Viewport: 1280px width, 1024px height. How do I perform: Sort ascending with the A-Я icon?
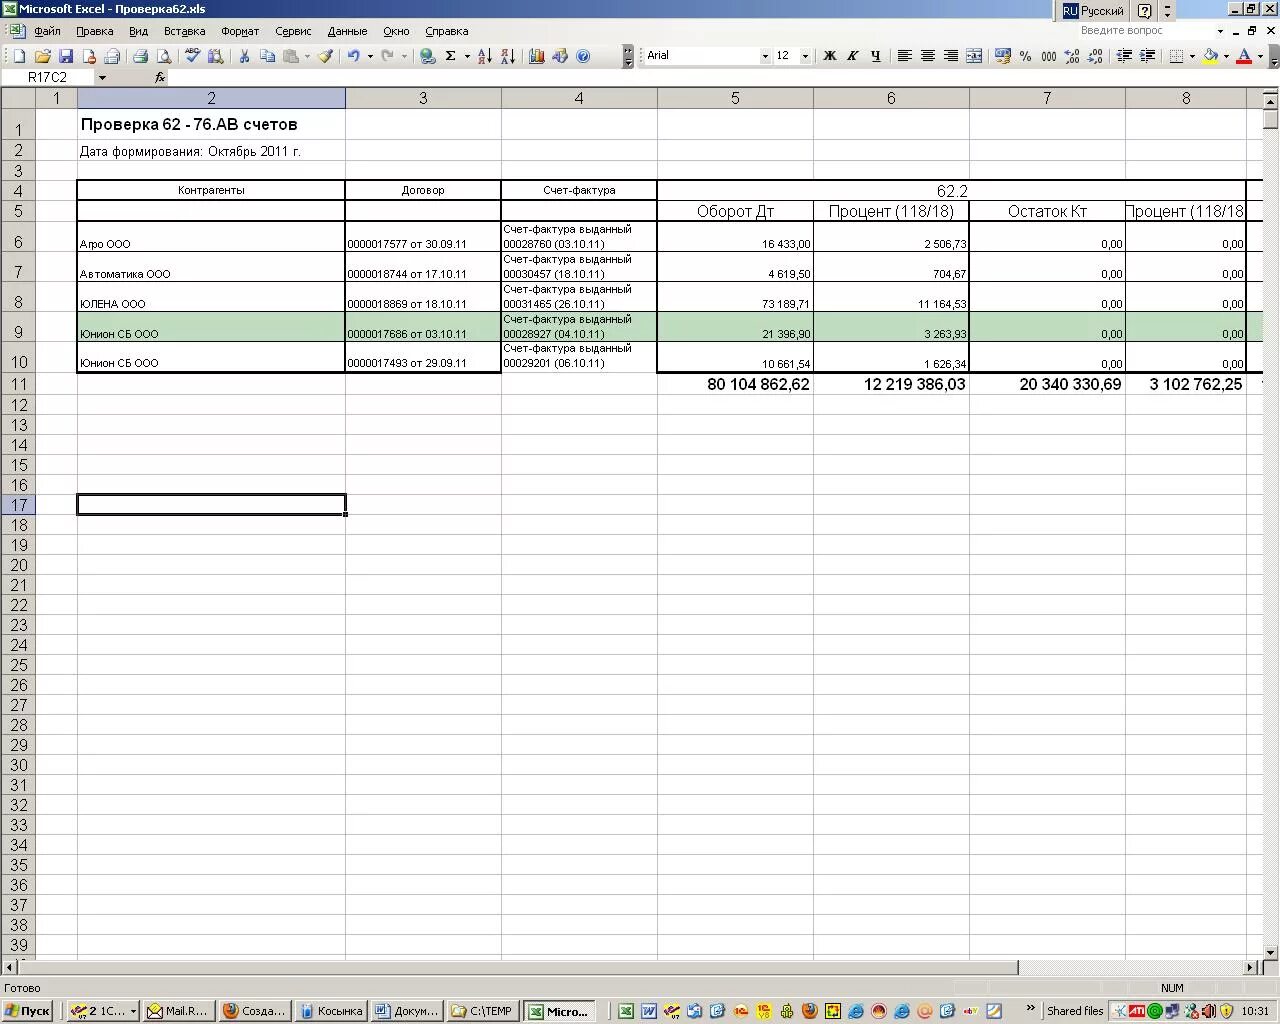[x=485, y=56]
